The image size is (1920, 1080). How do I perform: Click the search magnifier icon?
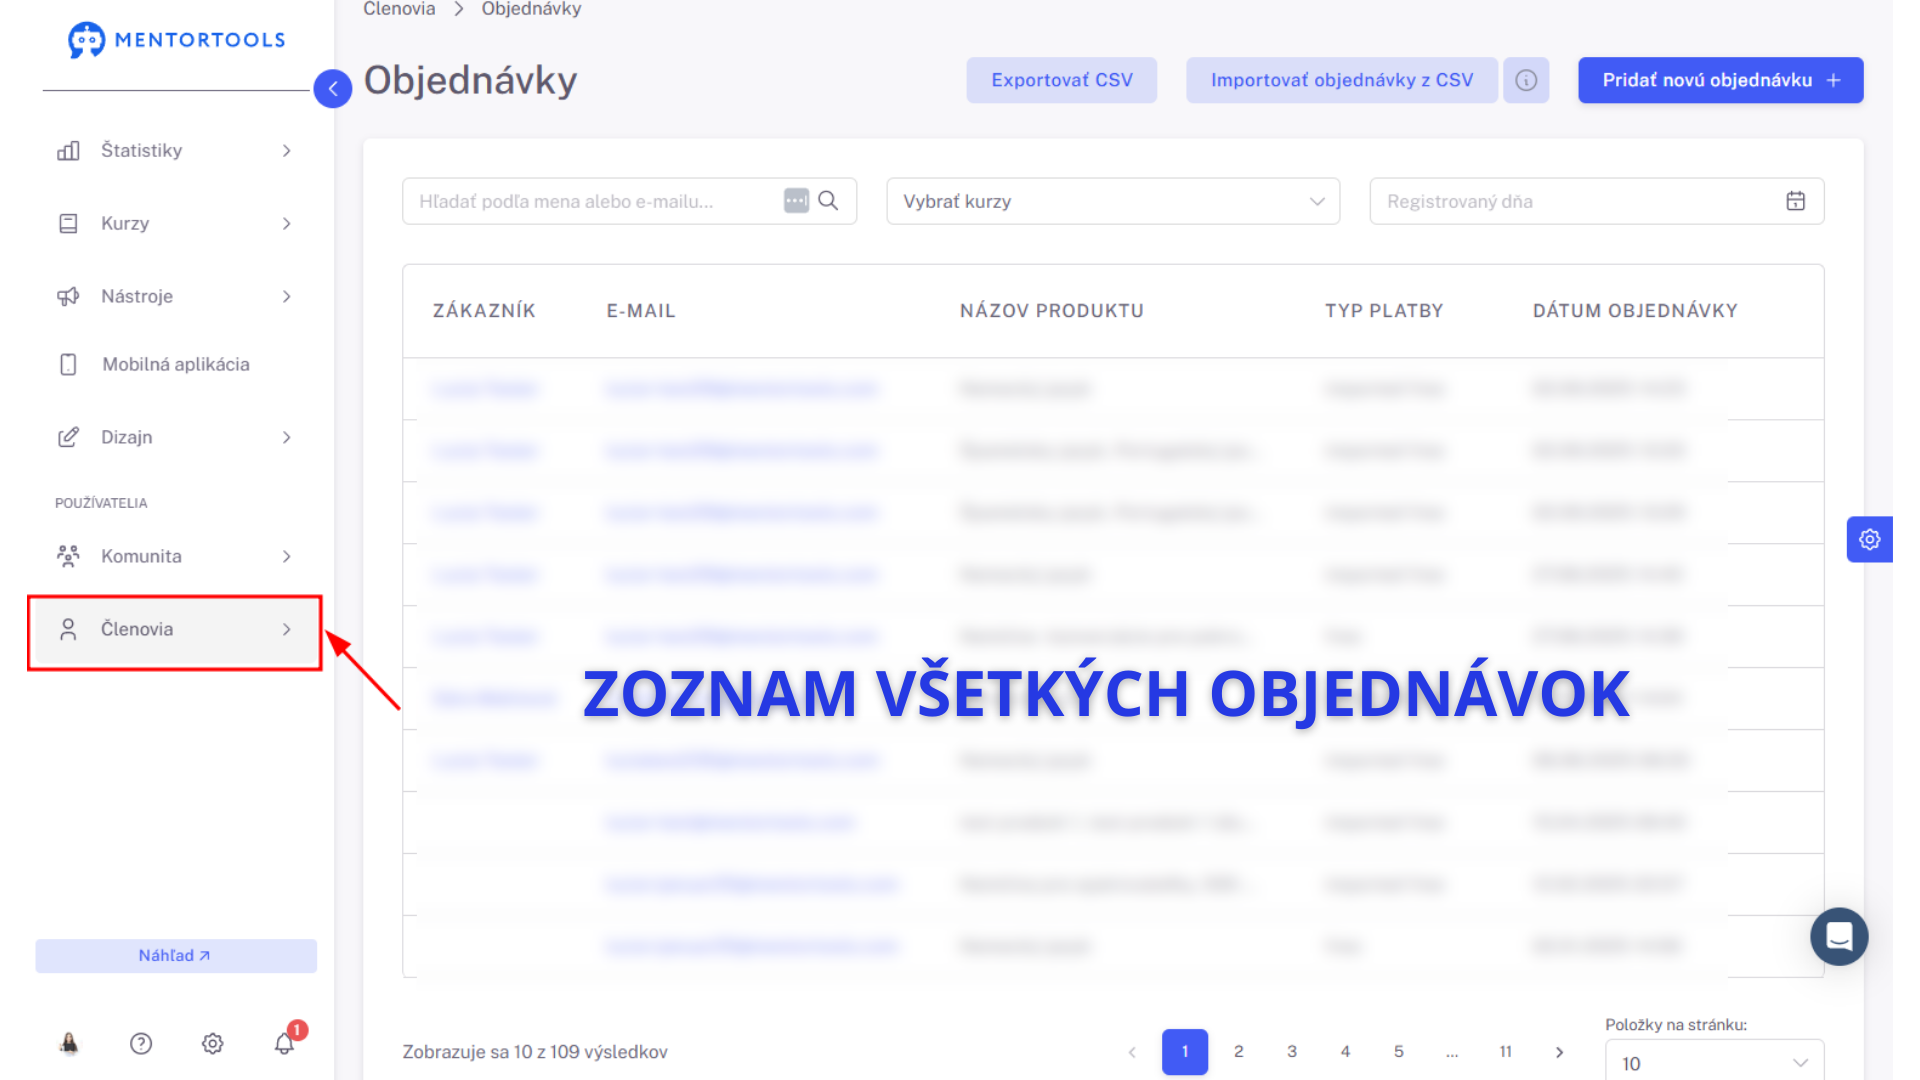(828, 201)
